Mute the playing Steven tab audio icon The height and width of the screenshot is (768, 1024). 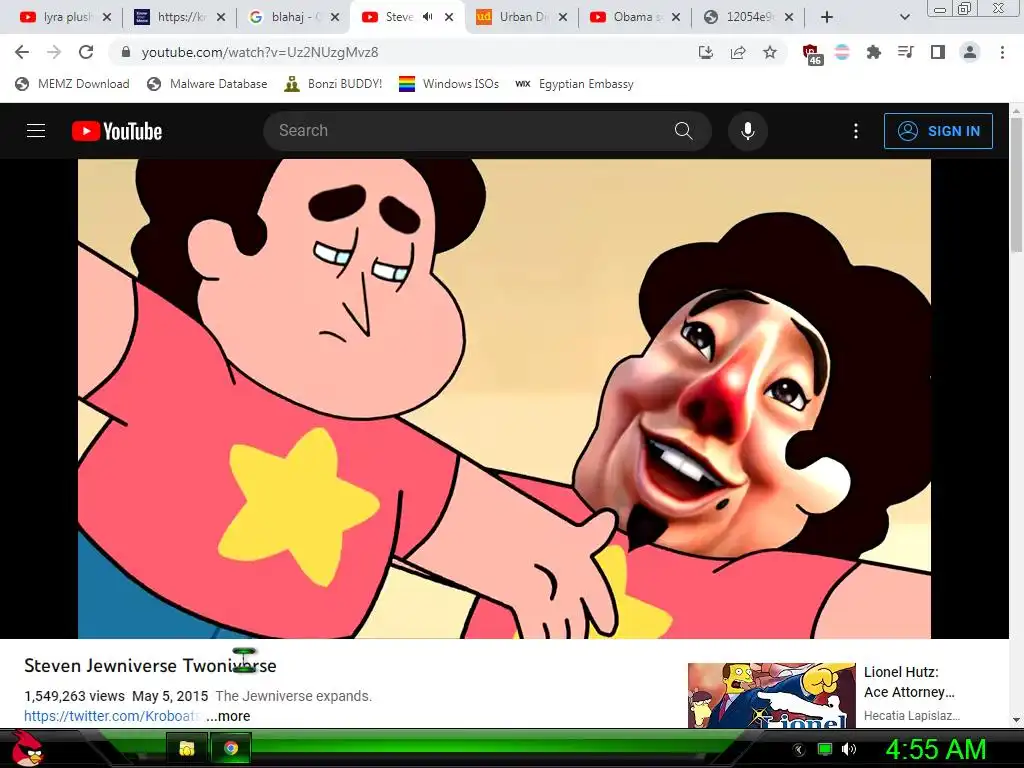(x=428, y=17)
